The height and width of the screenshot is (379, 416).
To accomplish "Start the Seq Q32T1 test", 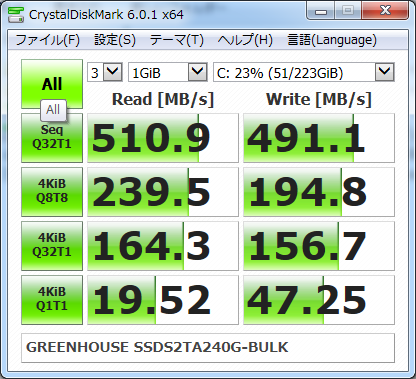I will (52, 138).
